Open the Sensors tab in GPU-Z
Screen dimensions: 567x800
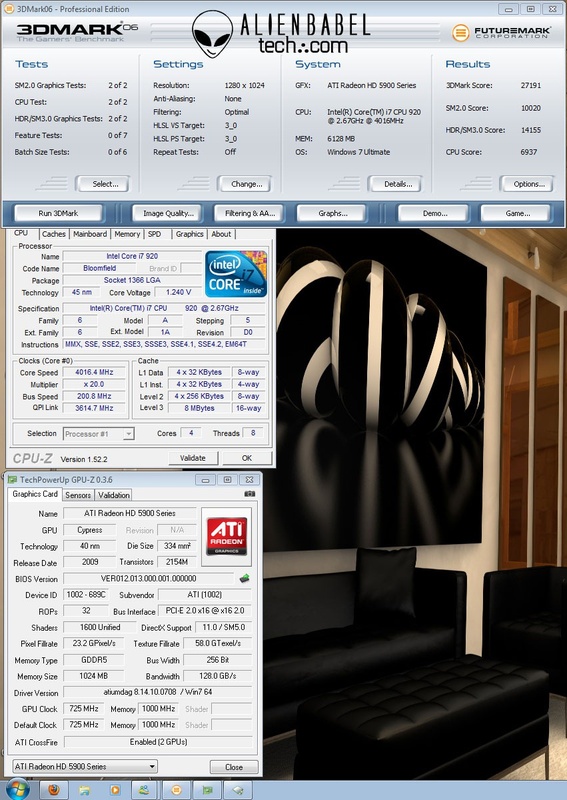[78, 495]
